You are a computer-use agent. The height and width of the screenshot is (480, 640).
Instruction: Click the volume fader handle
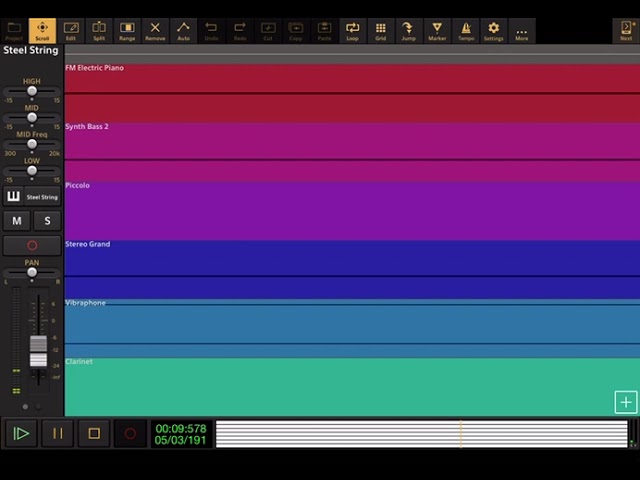tap(38, 352)
